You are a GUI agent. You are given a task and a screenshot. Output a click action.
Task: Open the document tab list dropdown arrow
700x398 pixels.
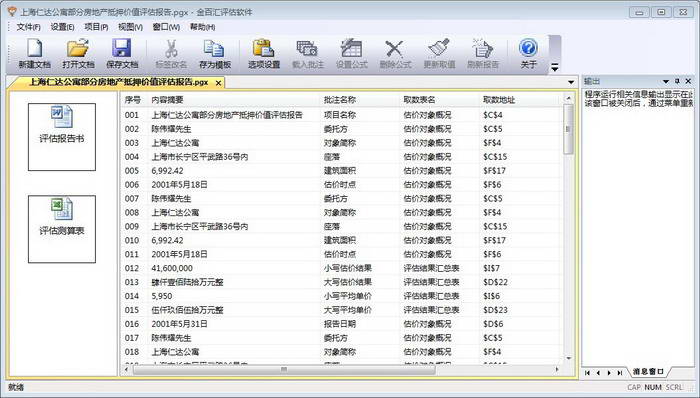point(571,82)
